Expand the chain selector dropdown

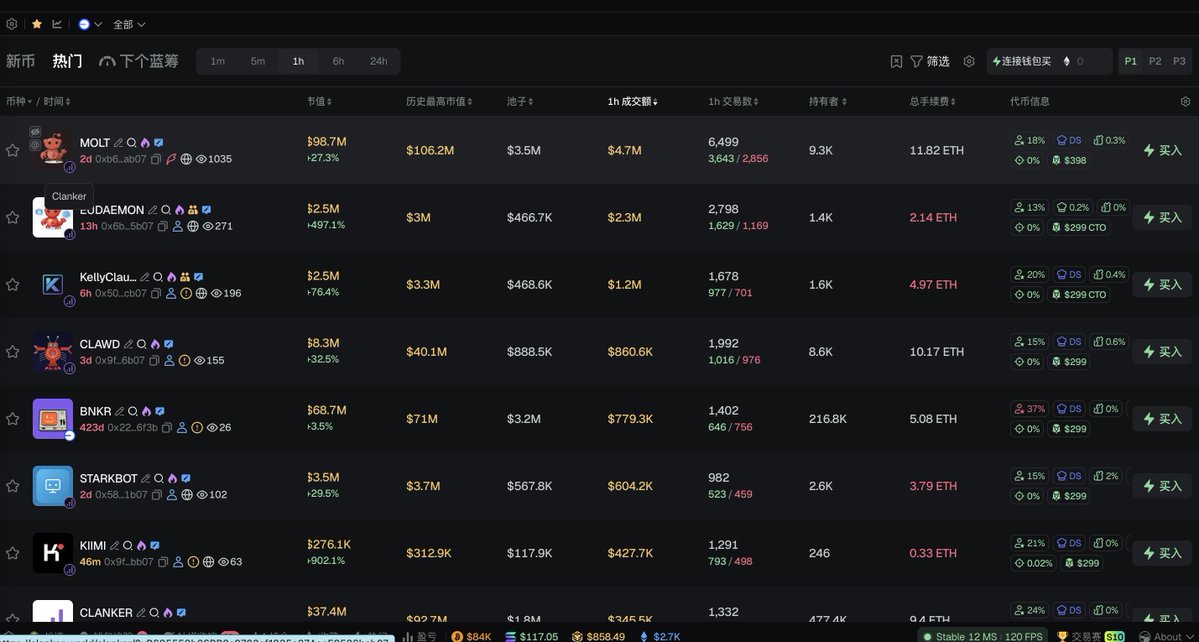click(90, 24)
